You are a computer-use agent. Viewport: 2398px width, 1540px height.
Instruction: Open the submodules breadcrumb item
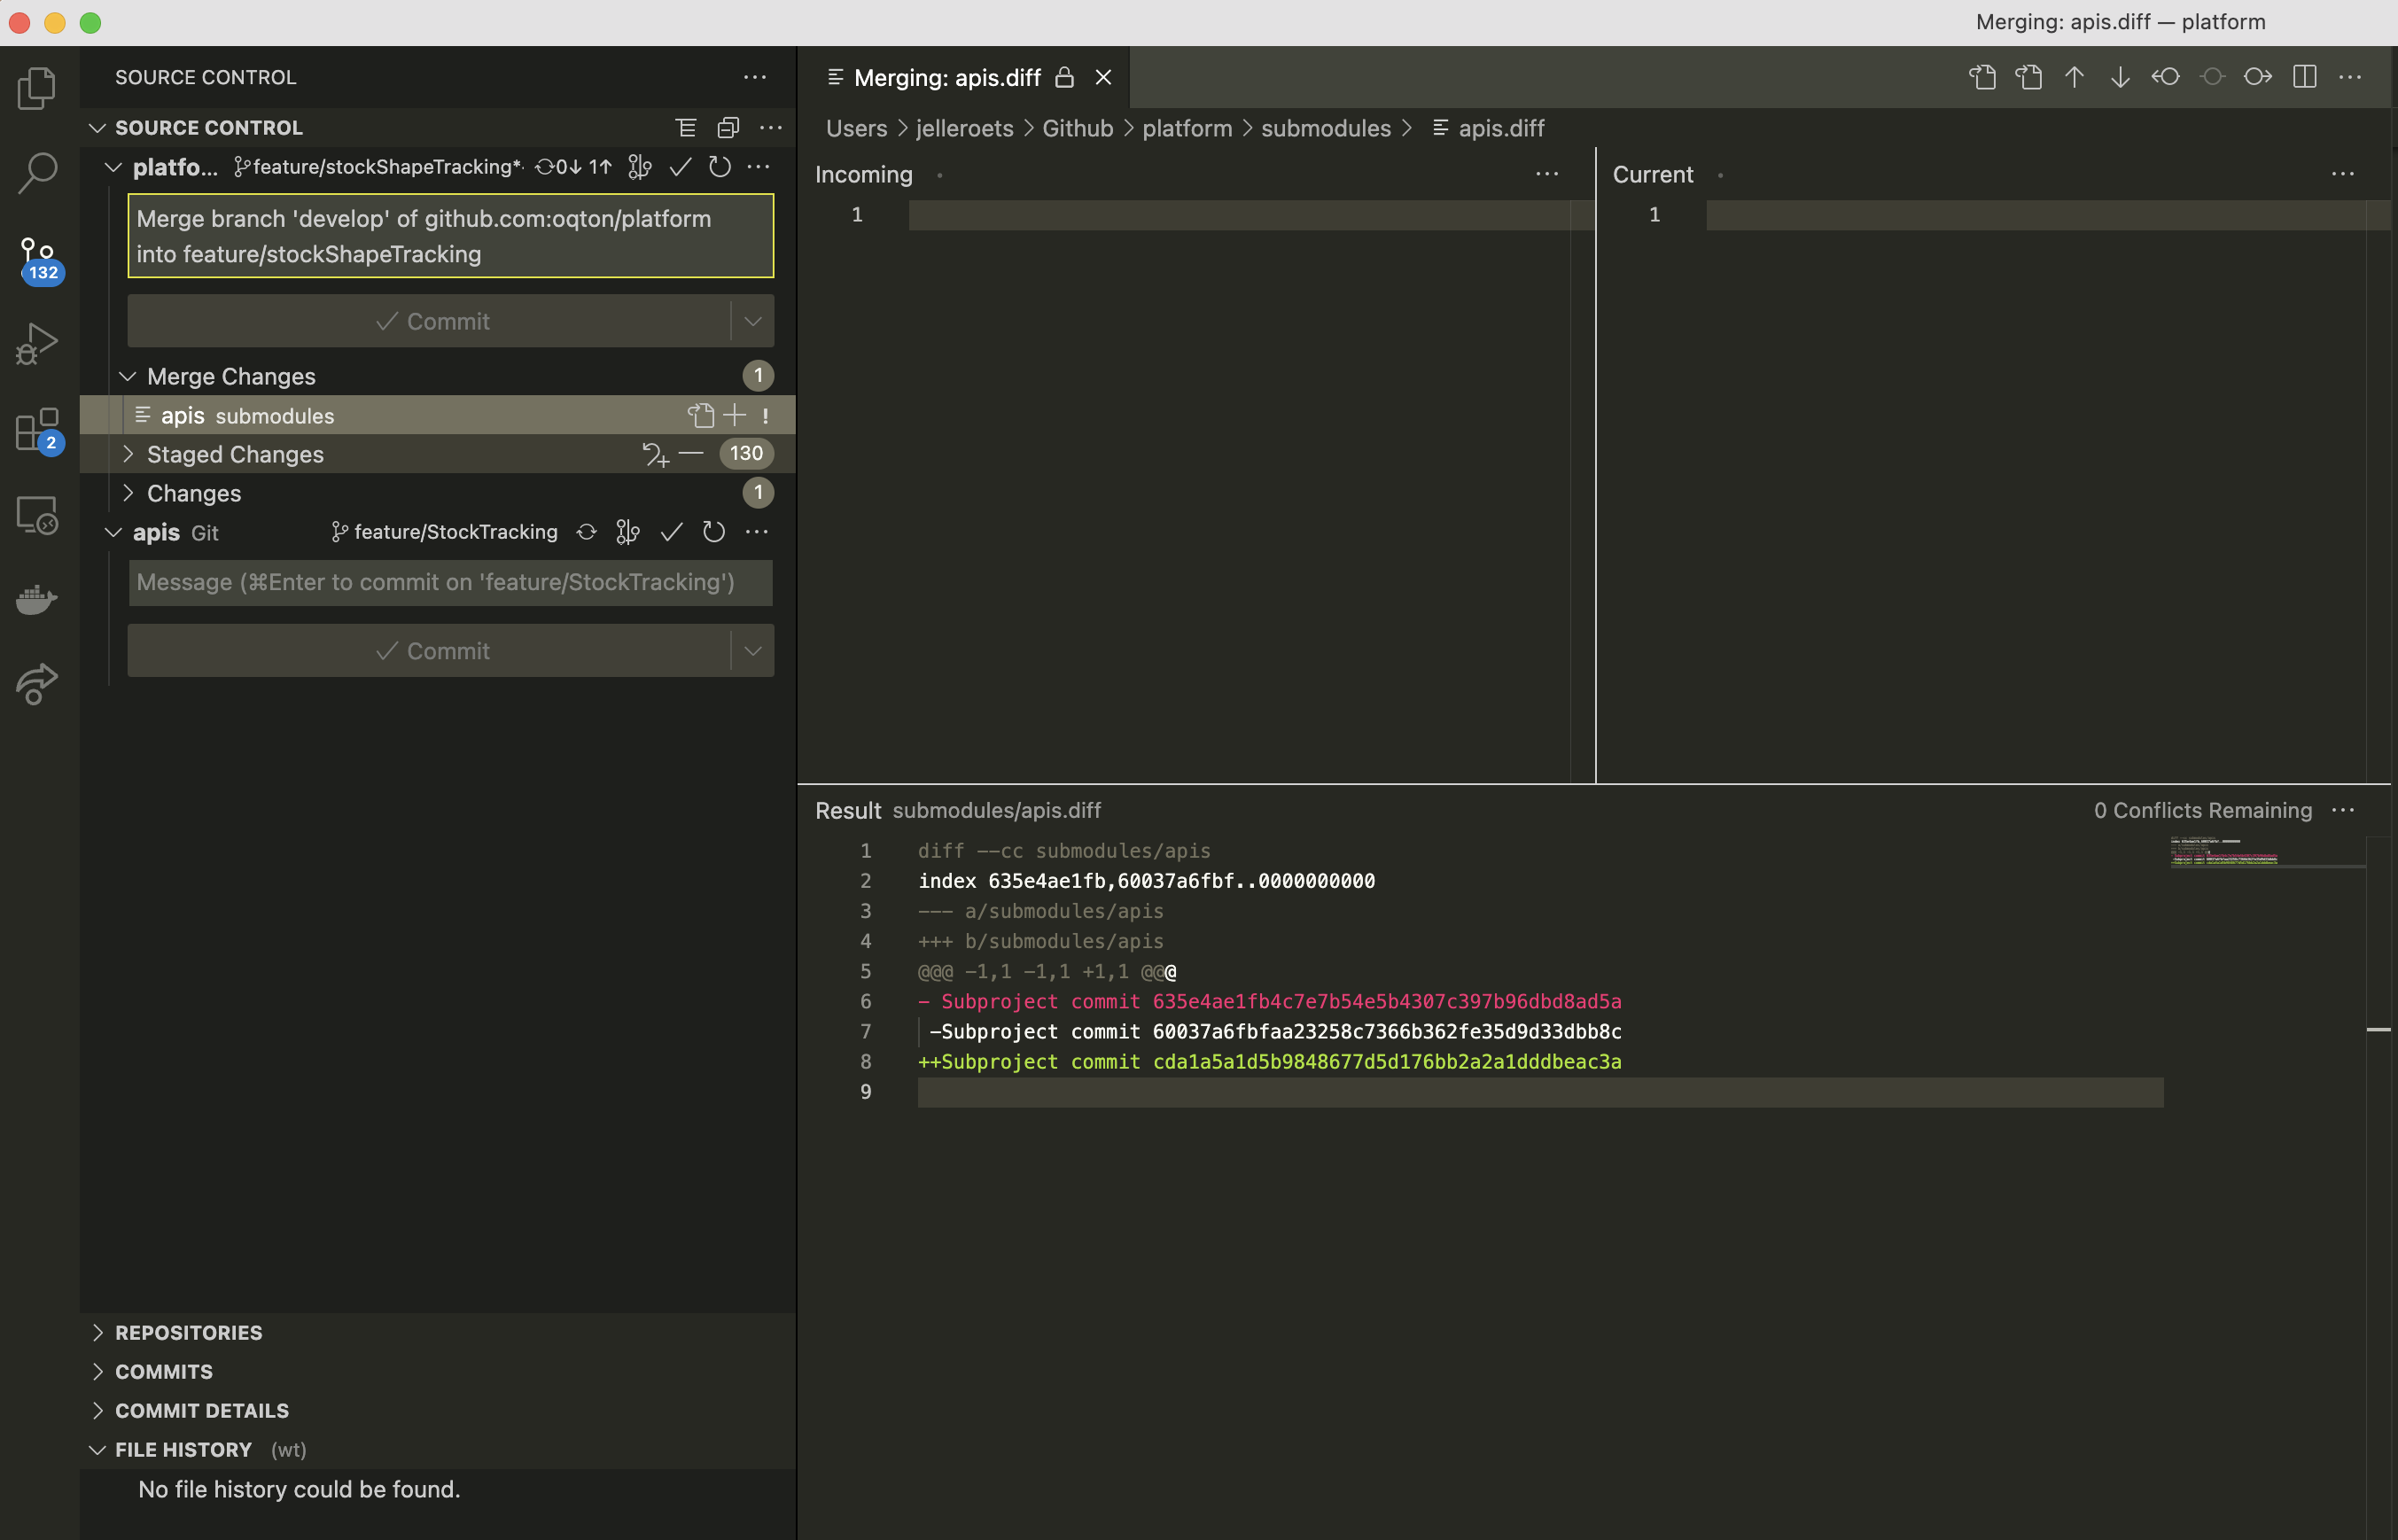click(x=1325, y=128)
